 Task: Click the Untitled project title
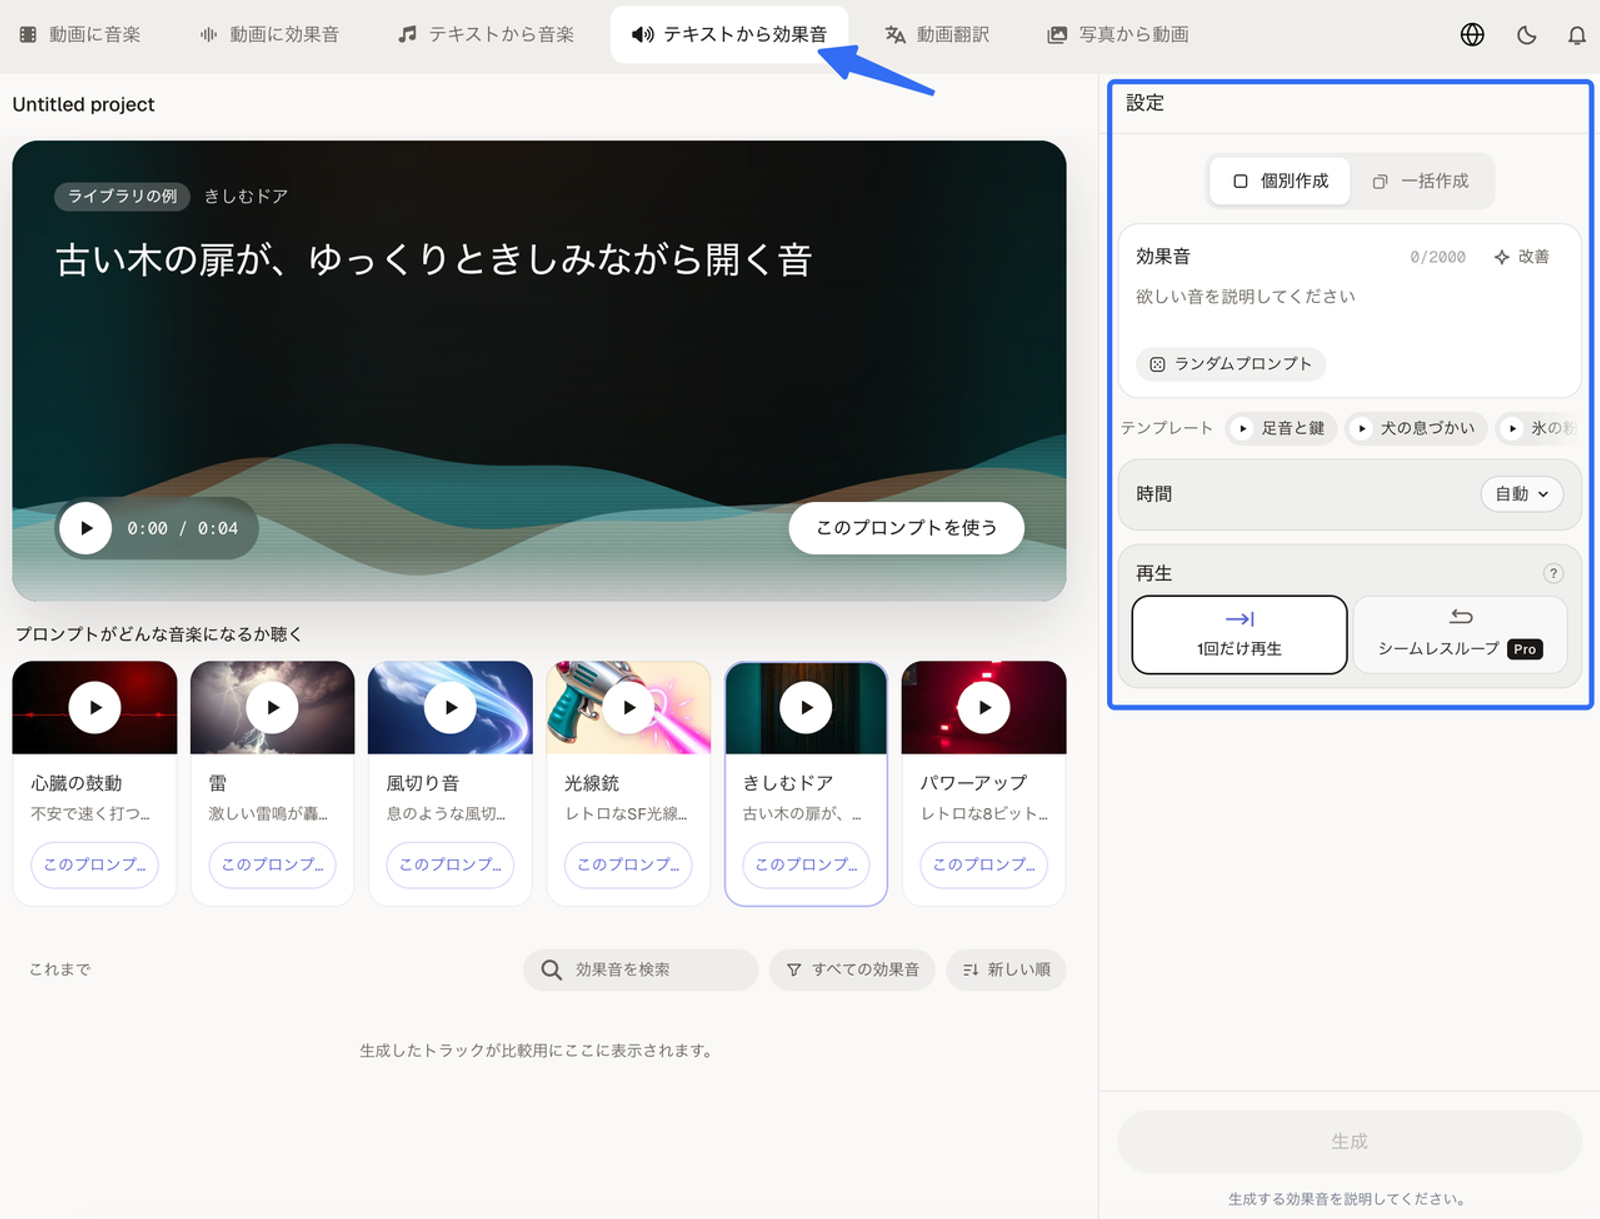point(83,105)
